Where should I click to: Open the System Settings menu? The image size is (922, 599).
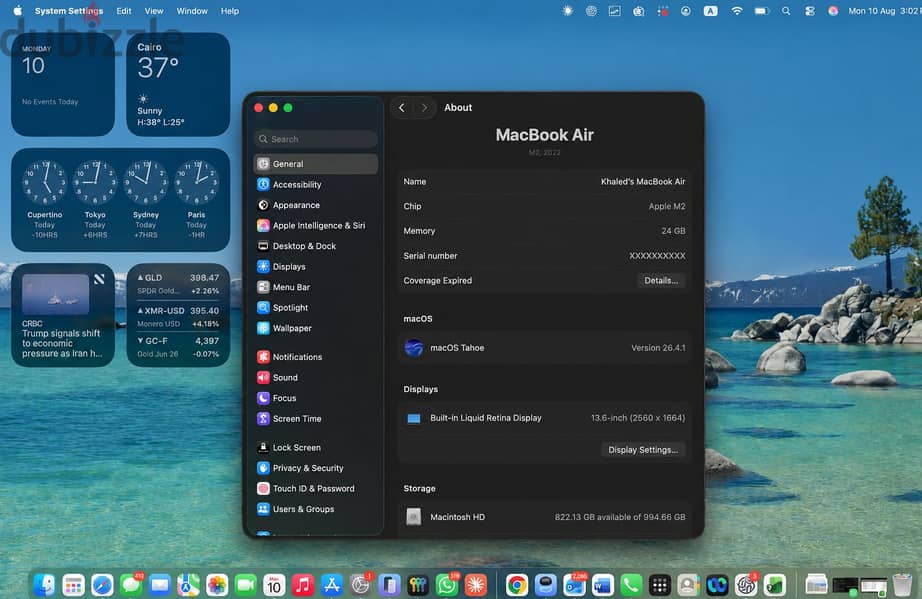coord(69,11)
